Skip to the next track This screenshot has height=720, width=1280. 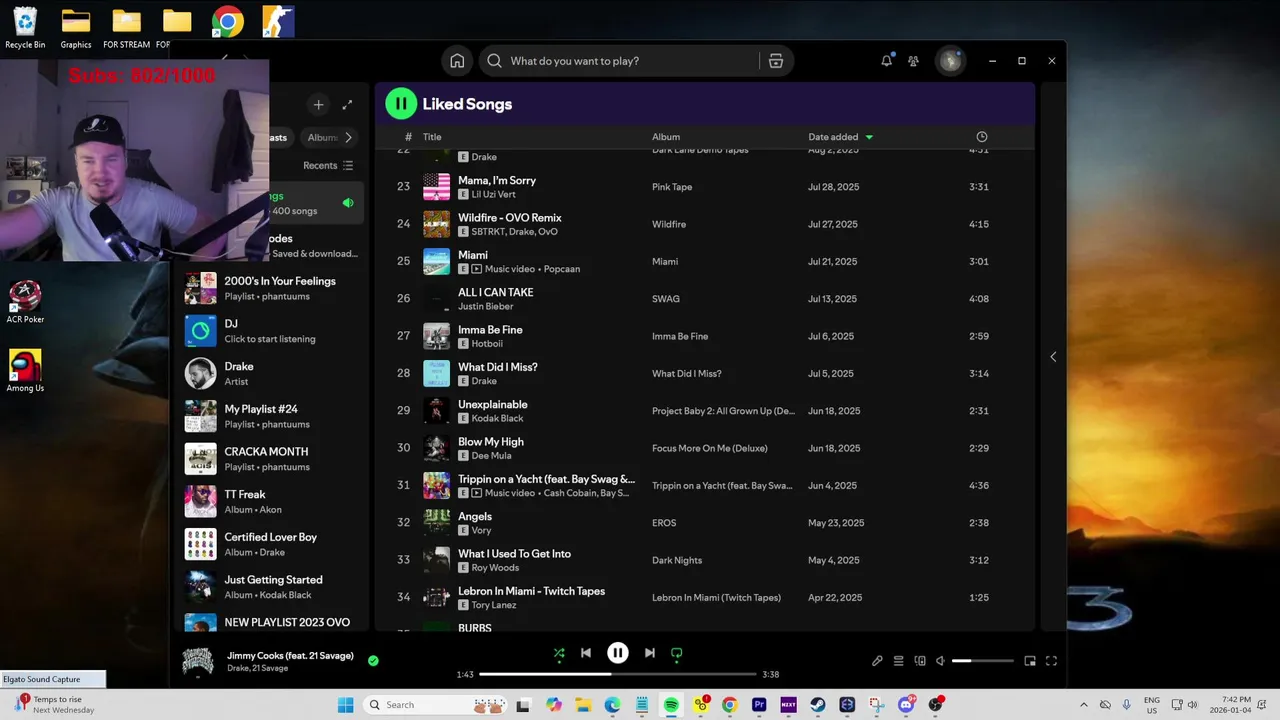[x=650, y=653]
